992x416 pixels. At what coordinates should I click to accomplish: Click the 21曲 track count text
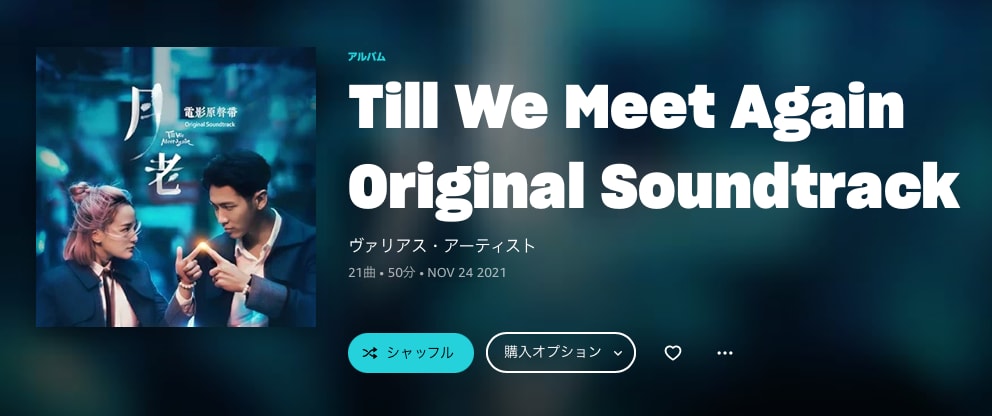point(362,273)
